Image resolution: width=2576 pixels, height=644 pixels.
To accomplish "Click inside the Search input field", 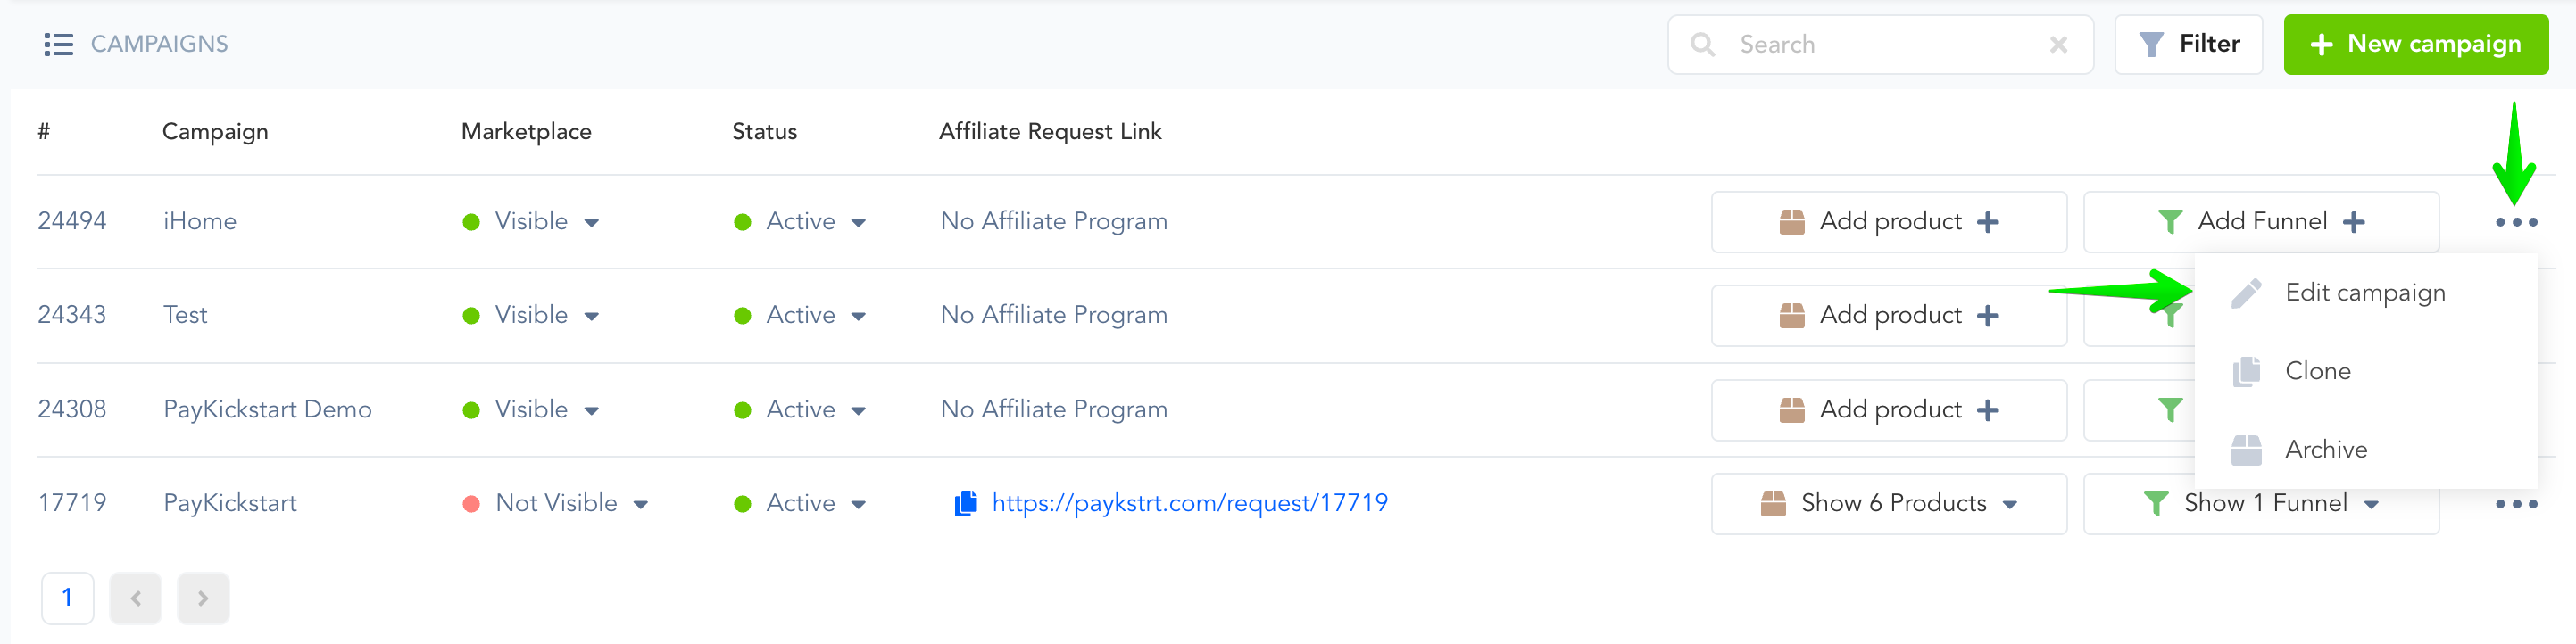I will pos(1880,45).
